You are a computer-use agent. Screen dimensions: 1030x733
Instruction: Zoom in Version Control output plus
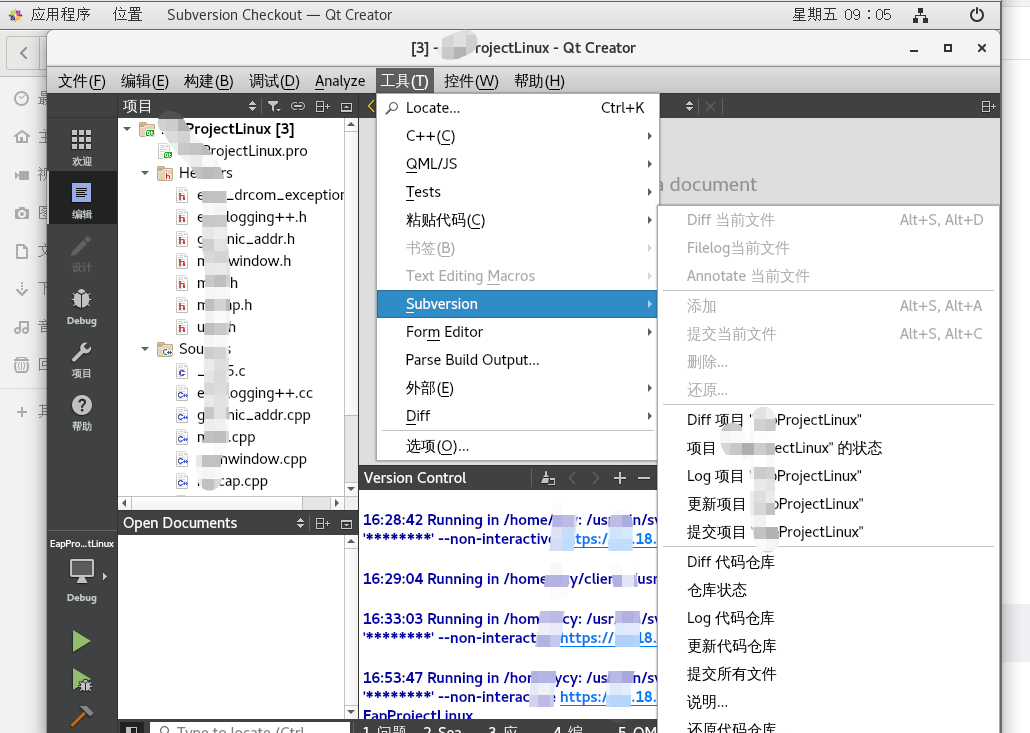[619, 478]
